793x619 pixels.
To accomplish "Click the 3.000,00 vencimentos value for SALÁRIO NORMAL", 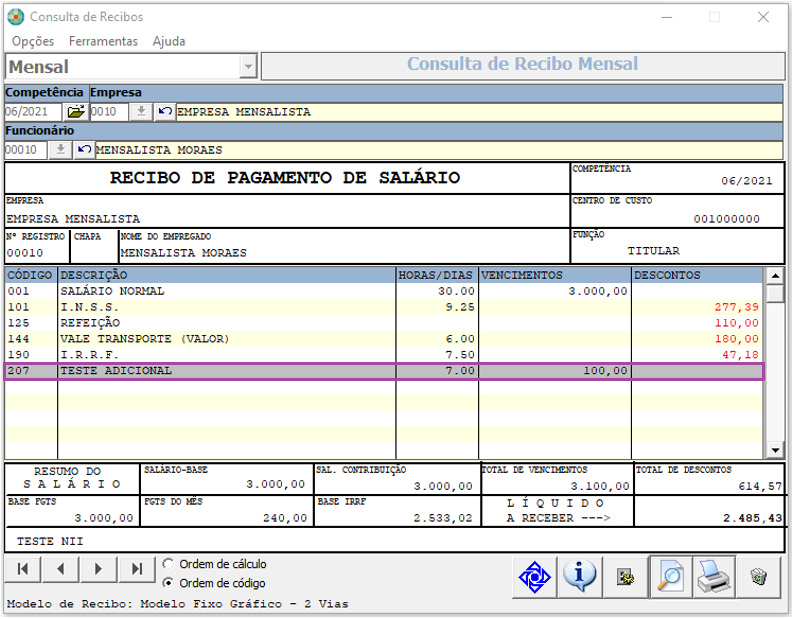I will pyautogui.click(x=598, y=291).
